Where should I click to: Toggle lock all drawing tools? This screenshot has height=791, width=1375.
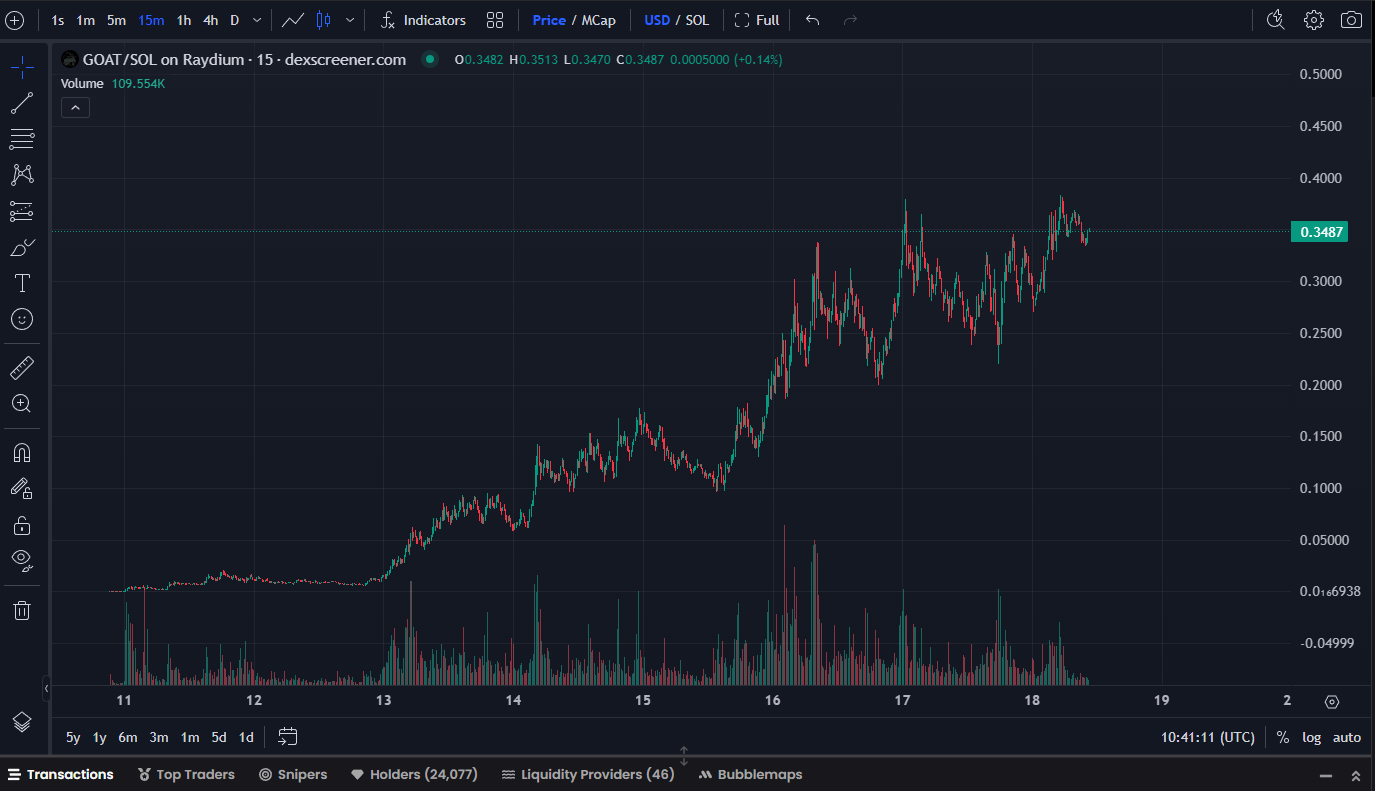(22, 524)
